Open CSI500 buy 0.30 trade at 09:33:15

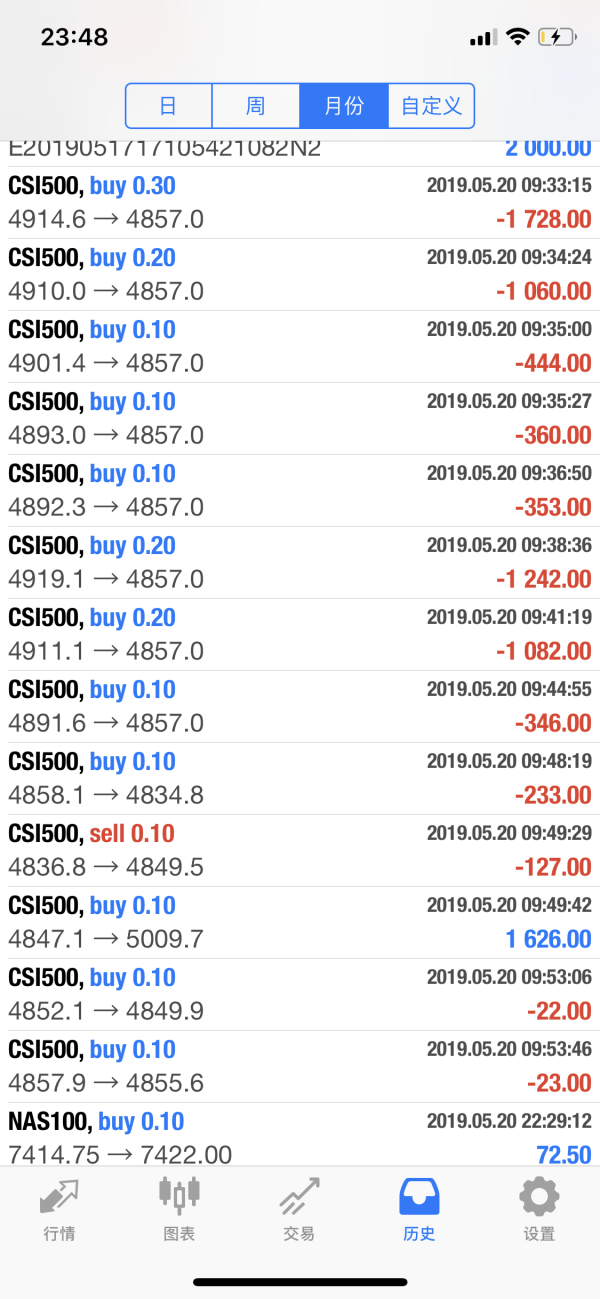coord(300,202)
